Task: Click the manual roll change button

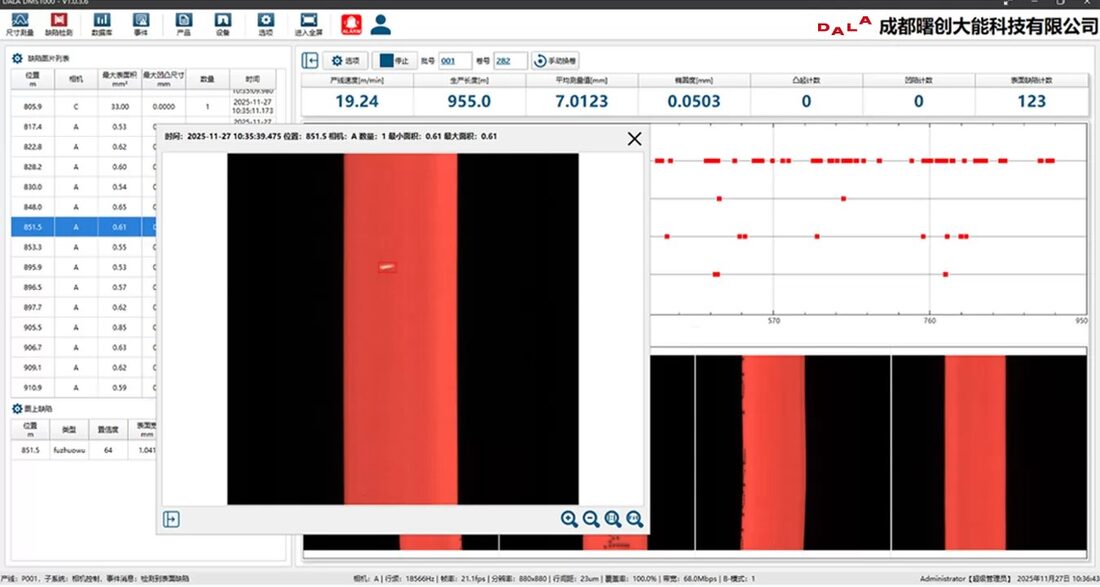Action: click(x=555, y=61)
